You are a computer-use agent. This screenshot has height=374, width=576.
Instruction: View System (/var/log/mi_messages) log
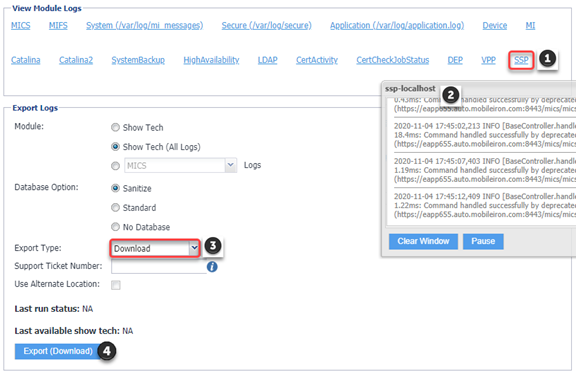click(144, 26)
